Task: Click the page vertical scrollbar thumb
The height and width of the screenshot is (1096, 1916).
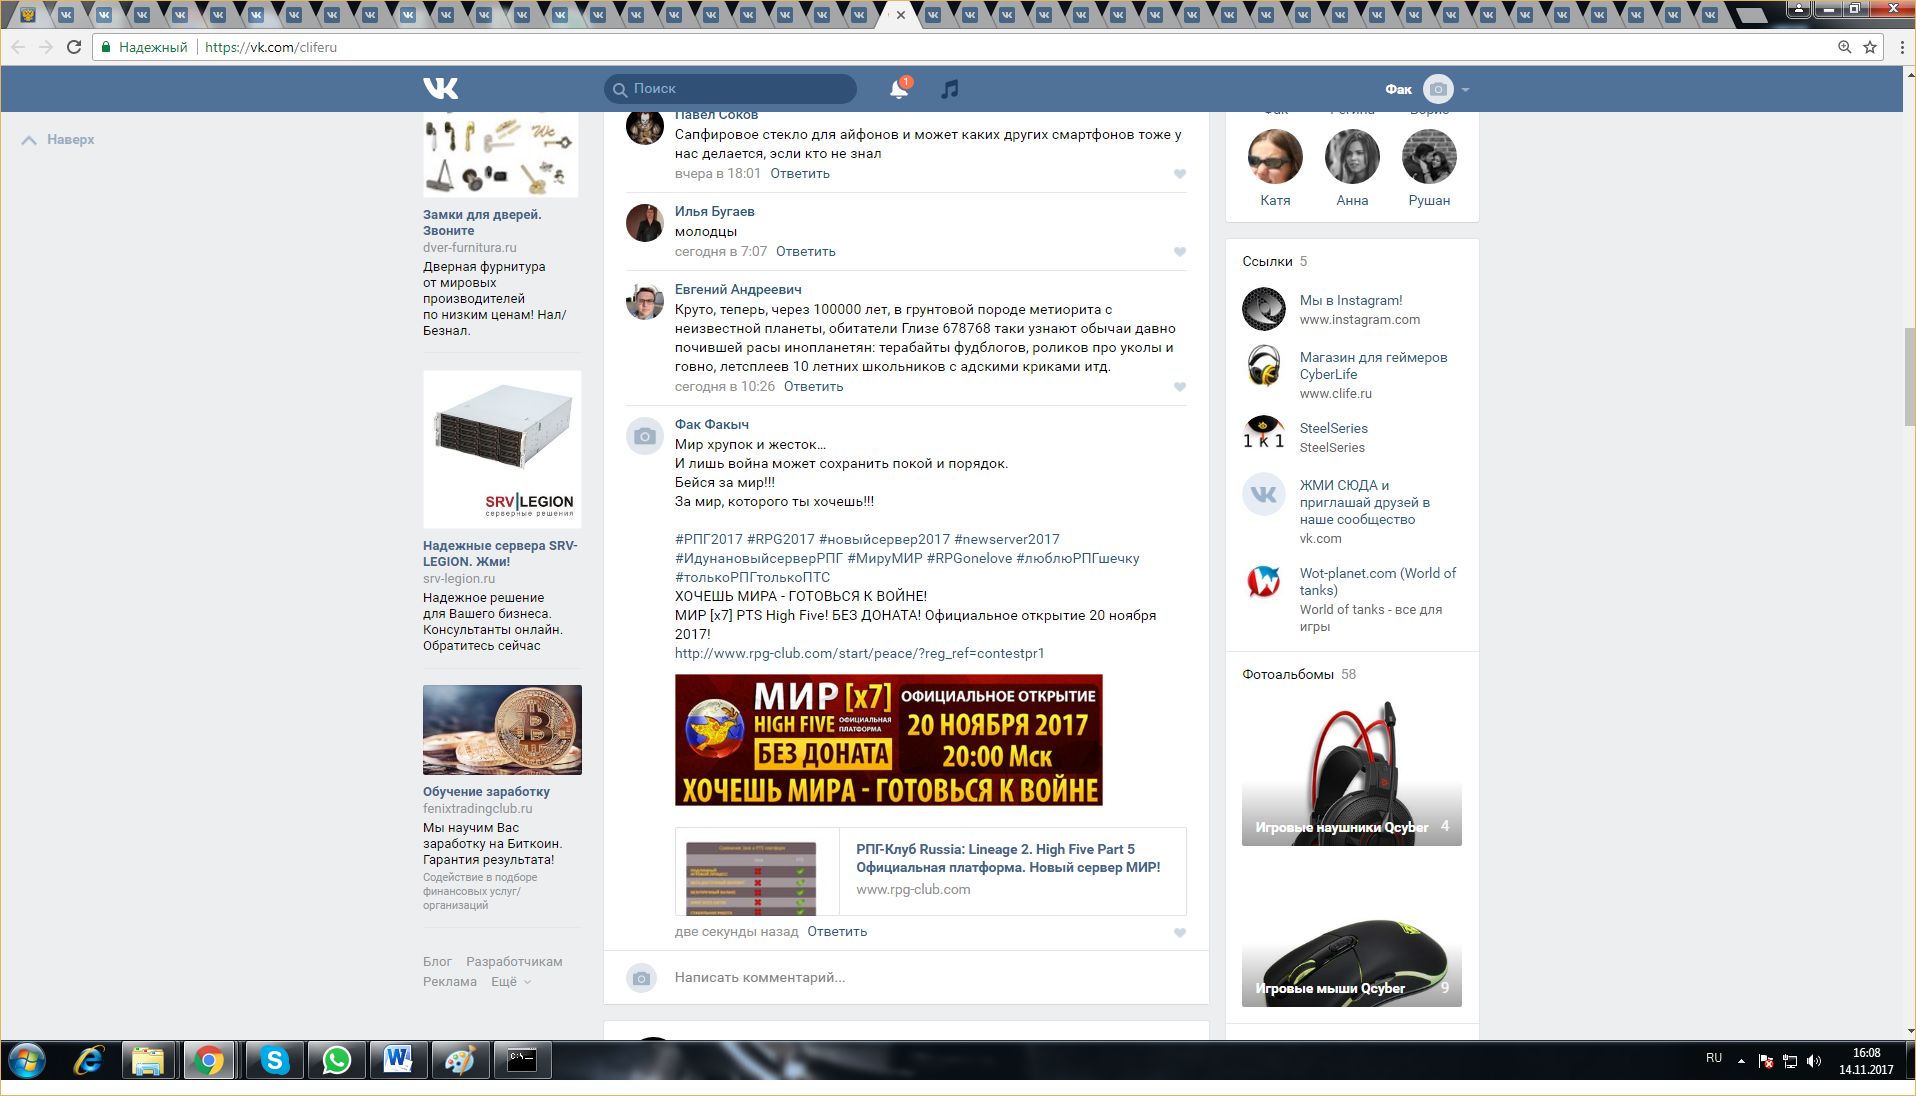Action: 1909,376
